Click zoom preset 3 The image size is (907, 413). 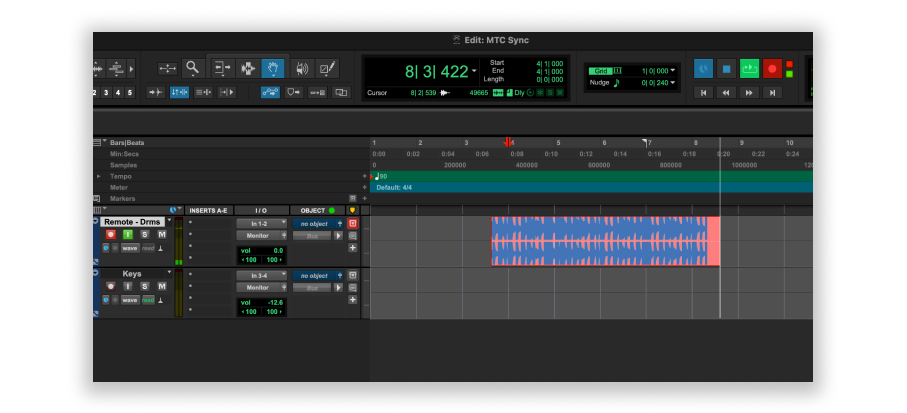tap(106, 93)
